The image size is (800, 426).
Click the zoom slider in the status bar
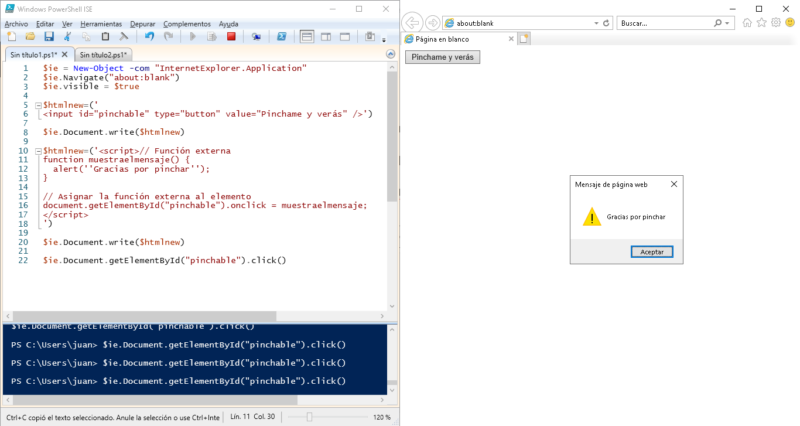(x=309, y=417)
